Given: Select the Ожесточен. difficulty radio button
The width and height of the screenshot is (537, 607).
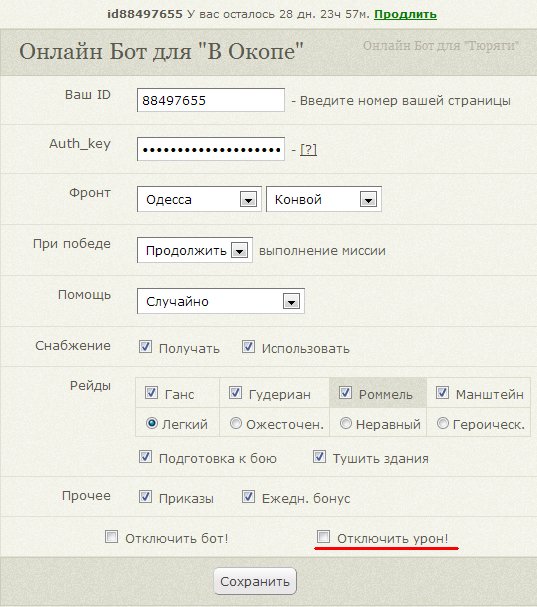Looking at the screenshot, I should (235, 423).
